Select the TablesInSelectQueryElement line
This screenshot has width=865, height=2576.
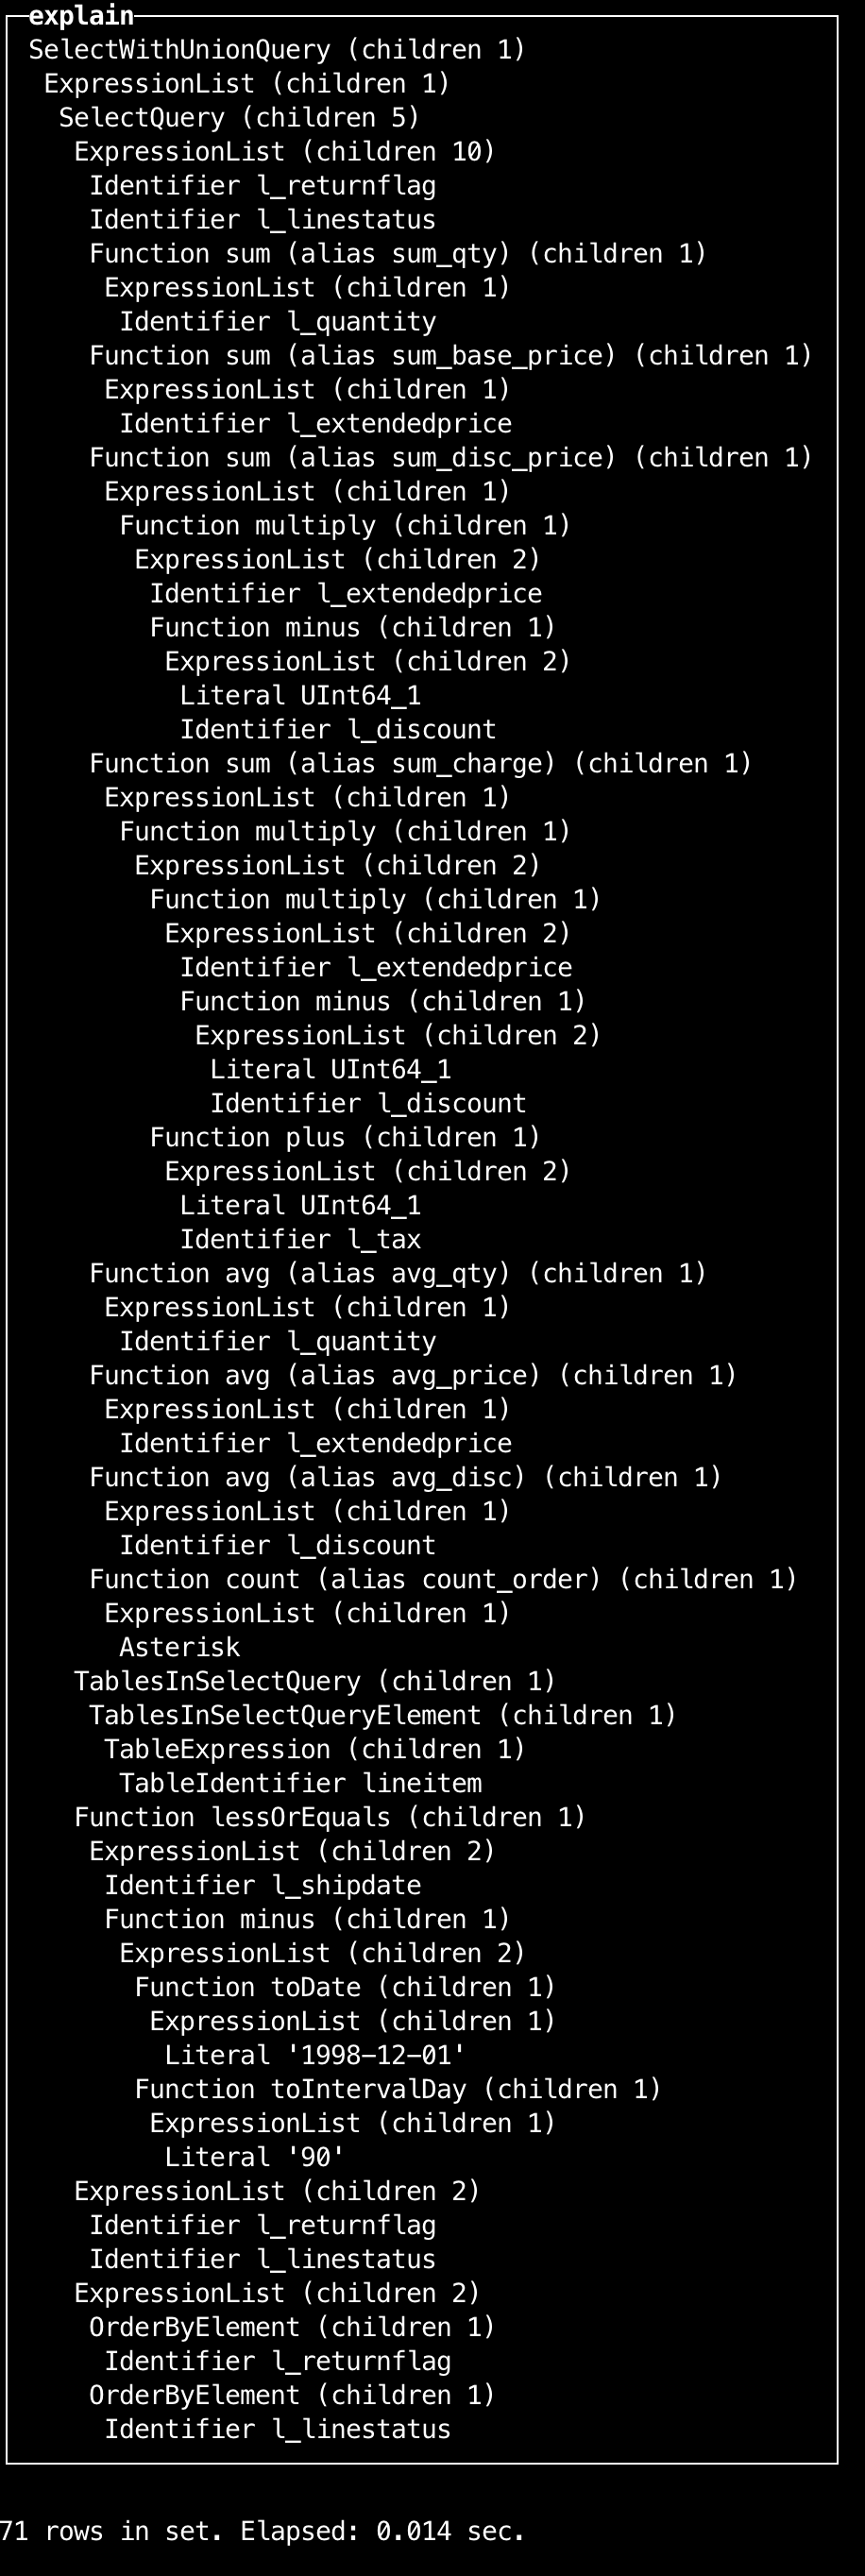[382, 1715]
